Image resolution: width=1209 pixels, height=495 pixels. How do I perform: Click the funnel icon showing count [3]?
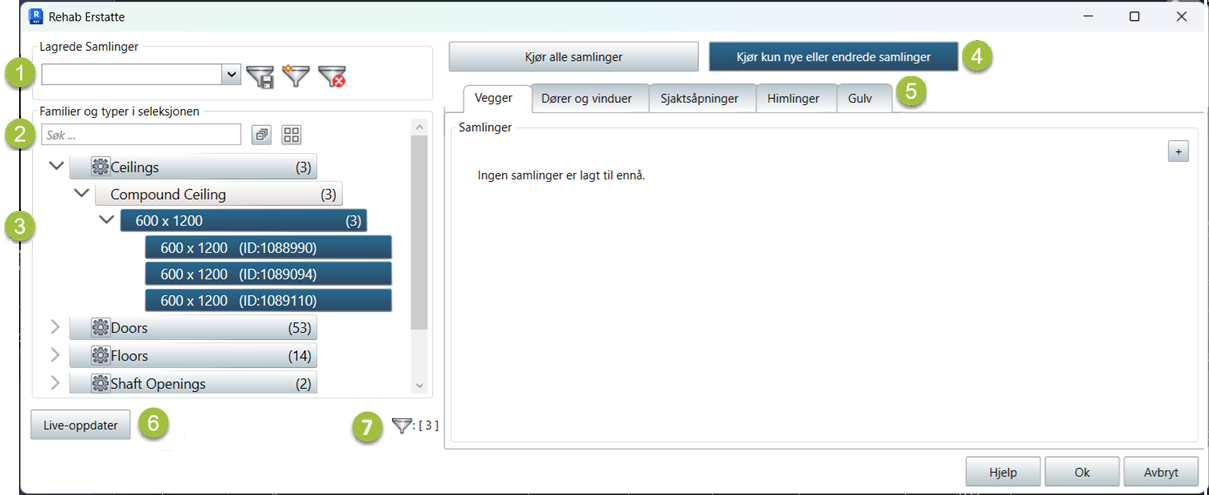point(401,426)
